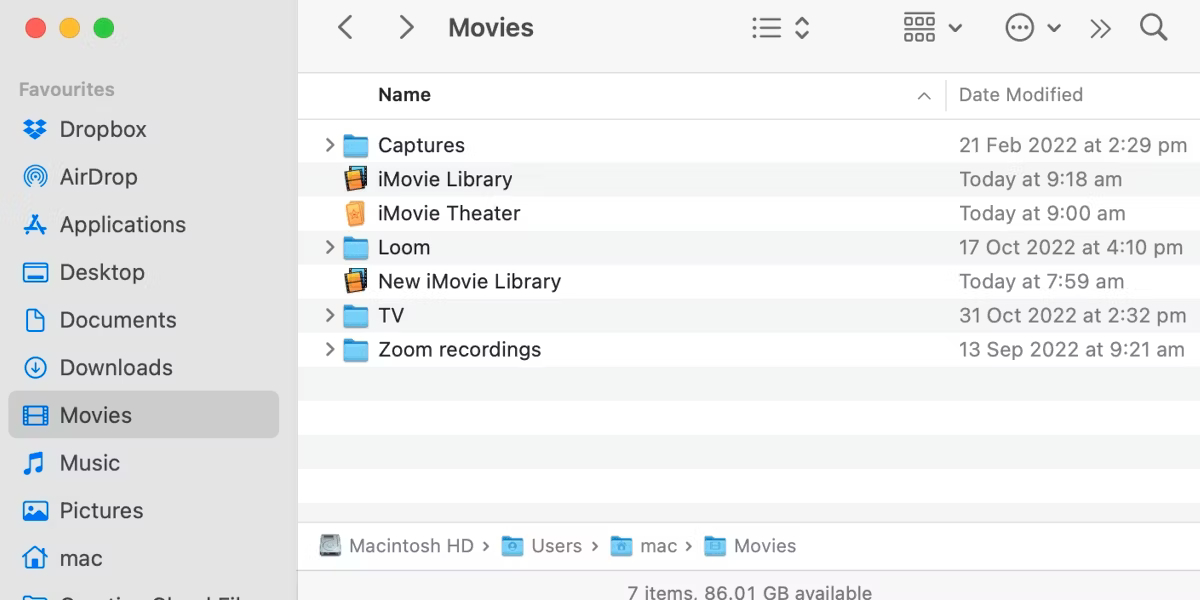Open the ellipsis action menu
The height and width of the screenshot is (600, 1200).
click(x=1033, y=28)
